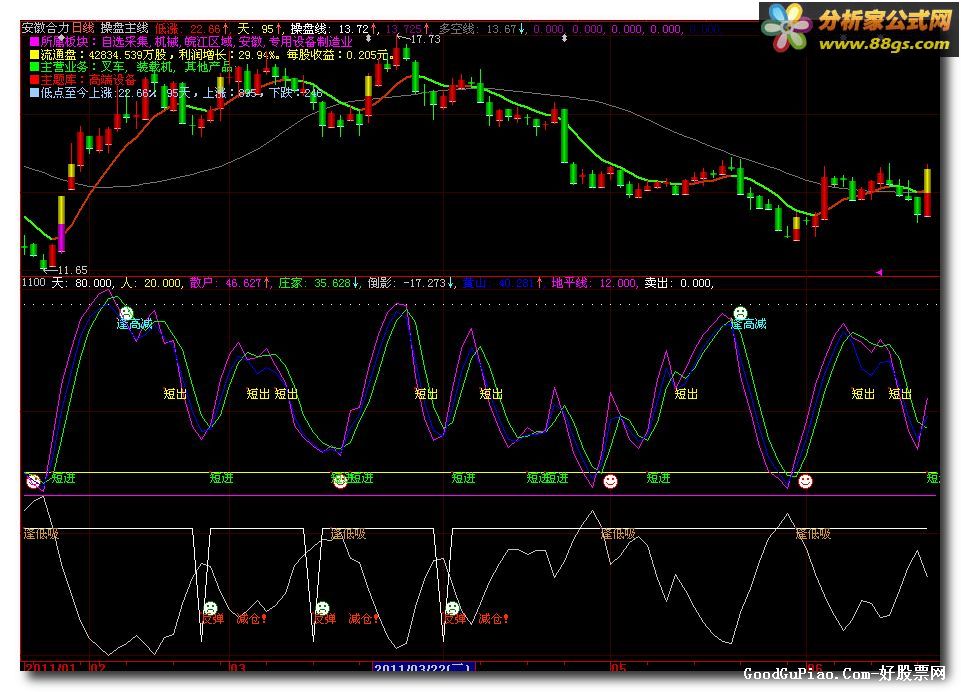Click the 13.725 magenta value in header
The image size is (961, 692).
coord(403,29)
